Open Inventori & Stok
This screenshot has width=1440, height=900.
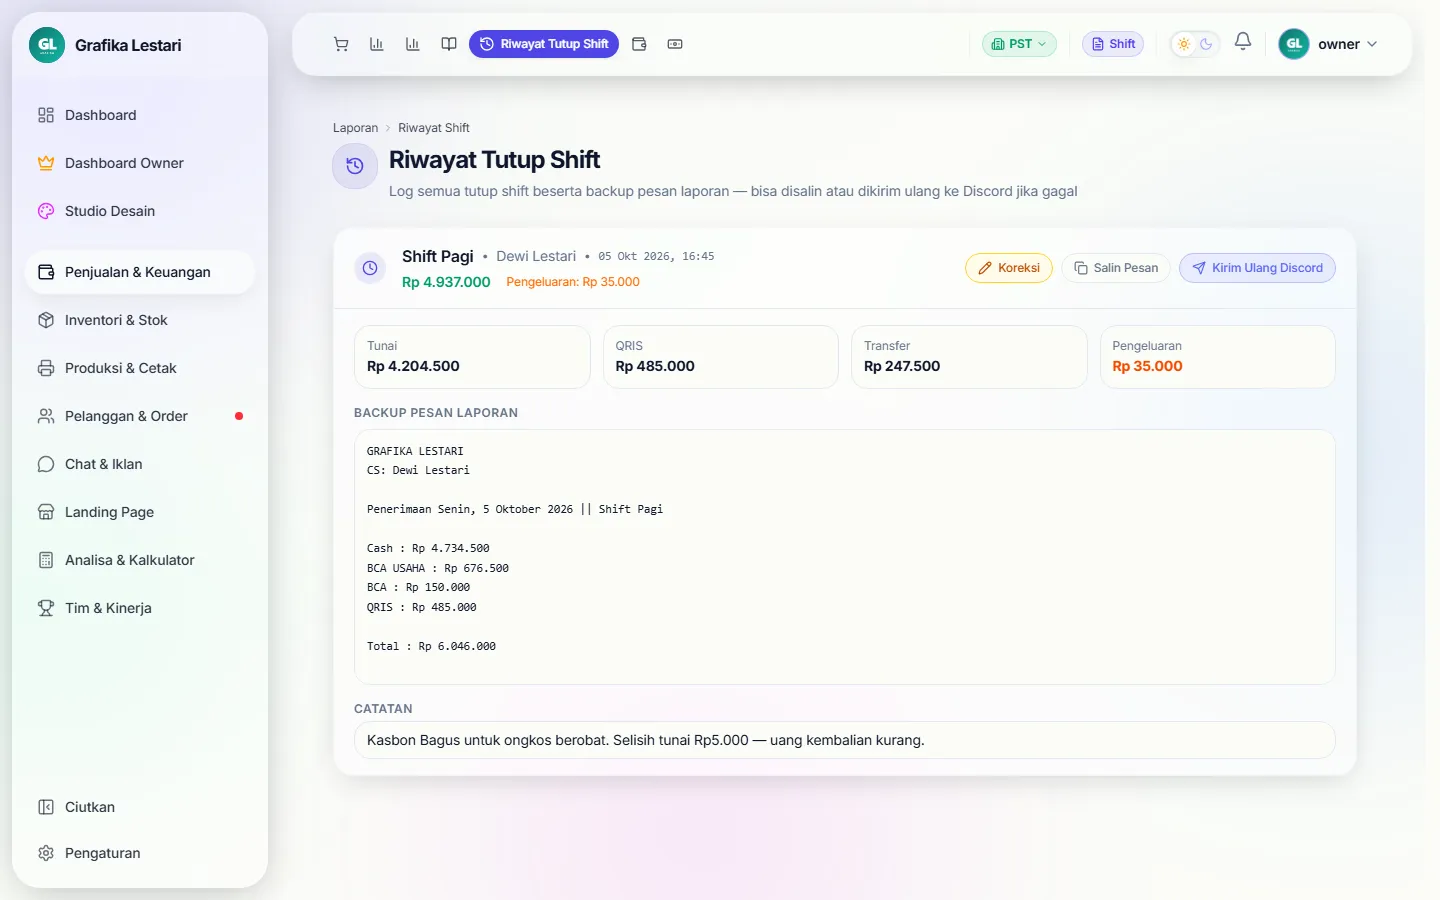140,320
